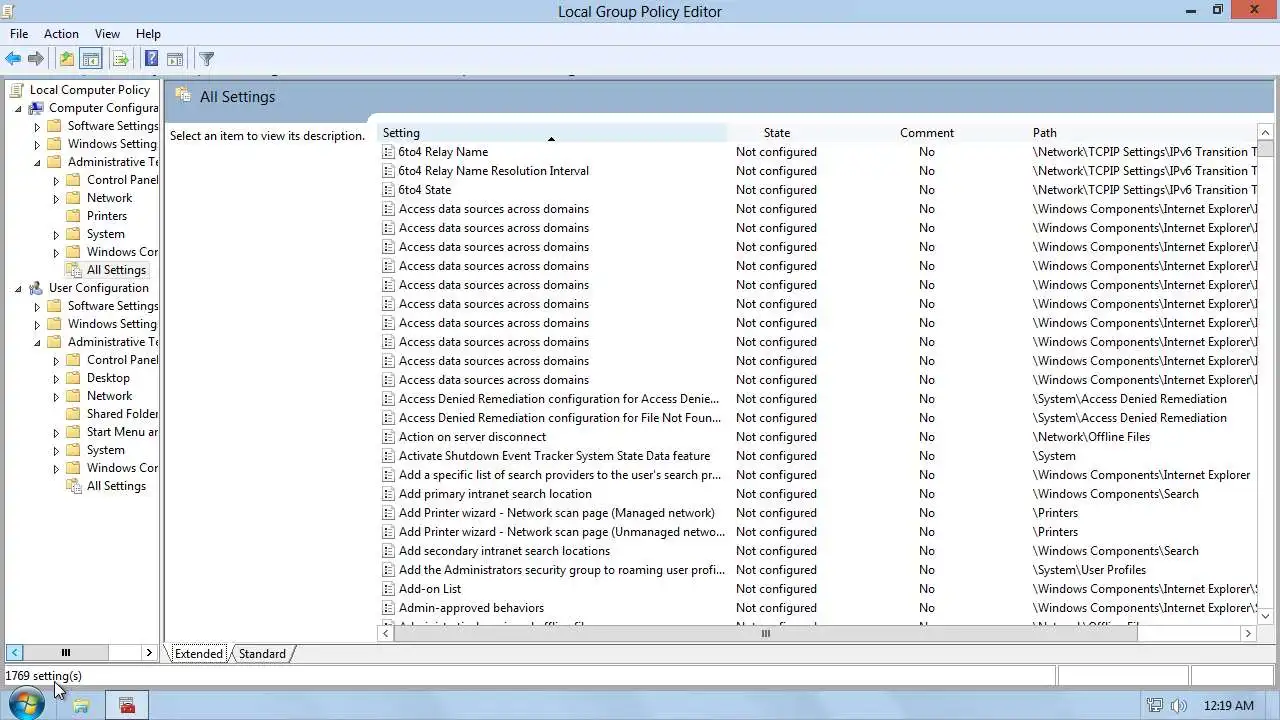Viewport: 1280px width, 720px height.
Task: Click the gray Forward arrow in toolbar
Action: (36, 59)
